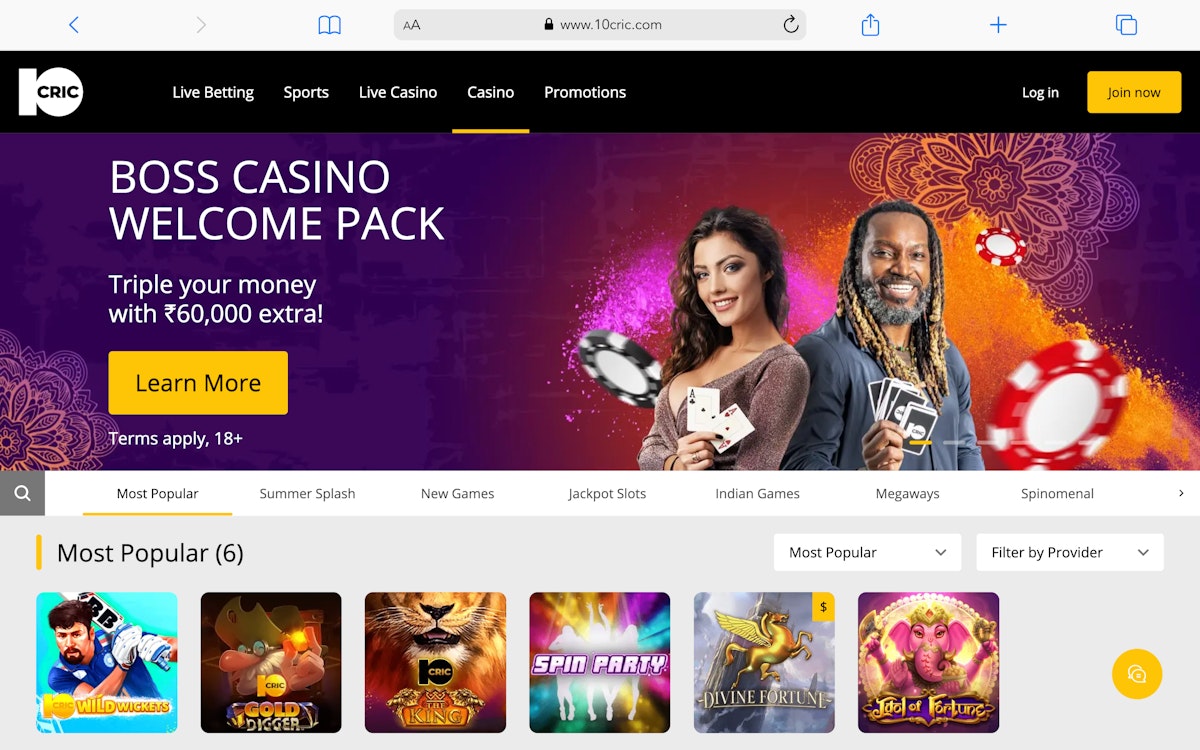Click the Learn More banner button
Image resolution: width=1200 pixels, height=750 pixels.
pos(198,383)
